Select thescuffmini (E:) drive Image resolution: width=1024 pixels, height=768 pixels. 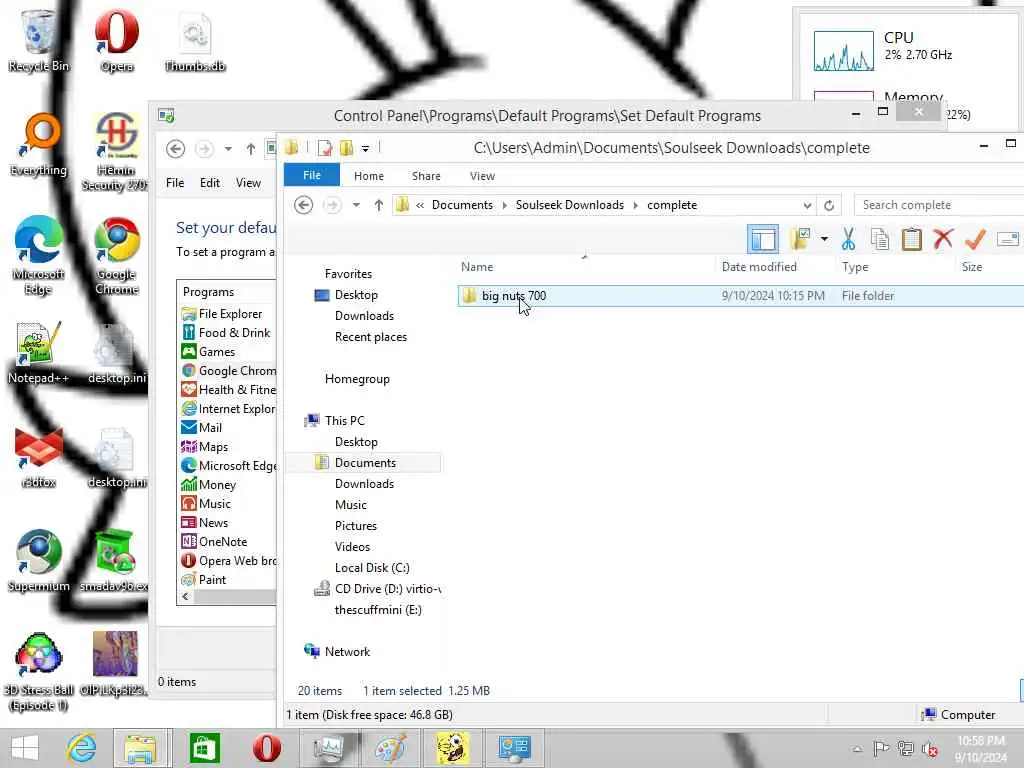click(x=378, y=609)
